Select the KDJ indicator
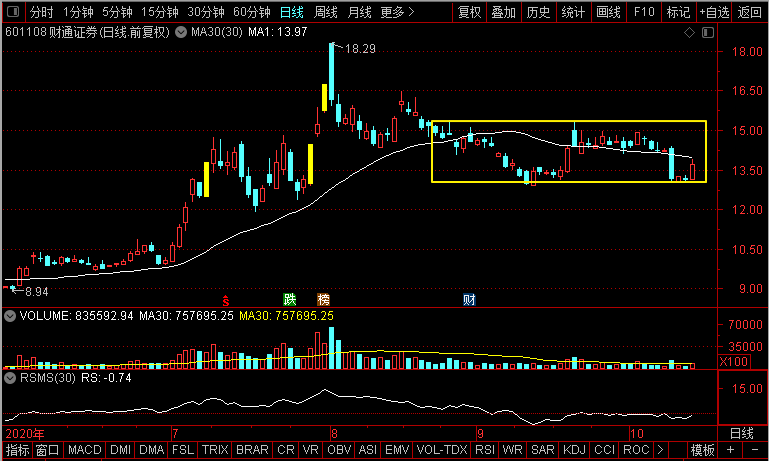Image resolution: width=771 pixels, height=461 pixels. coord(574,450)
